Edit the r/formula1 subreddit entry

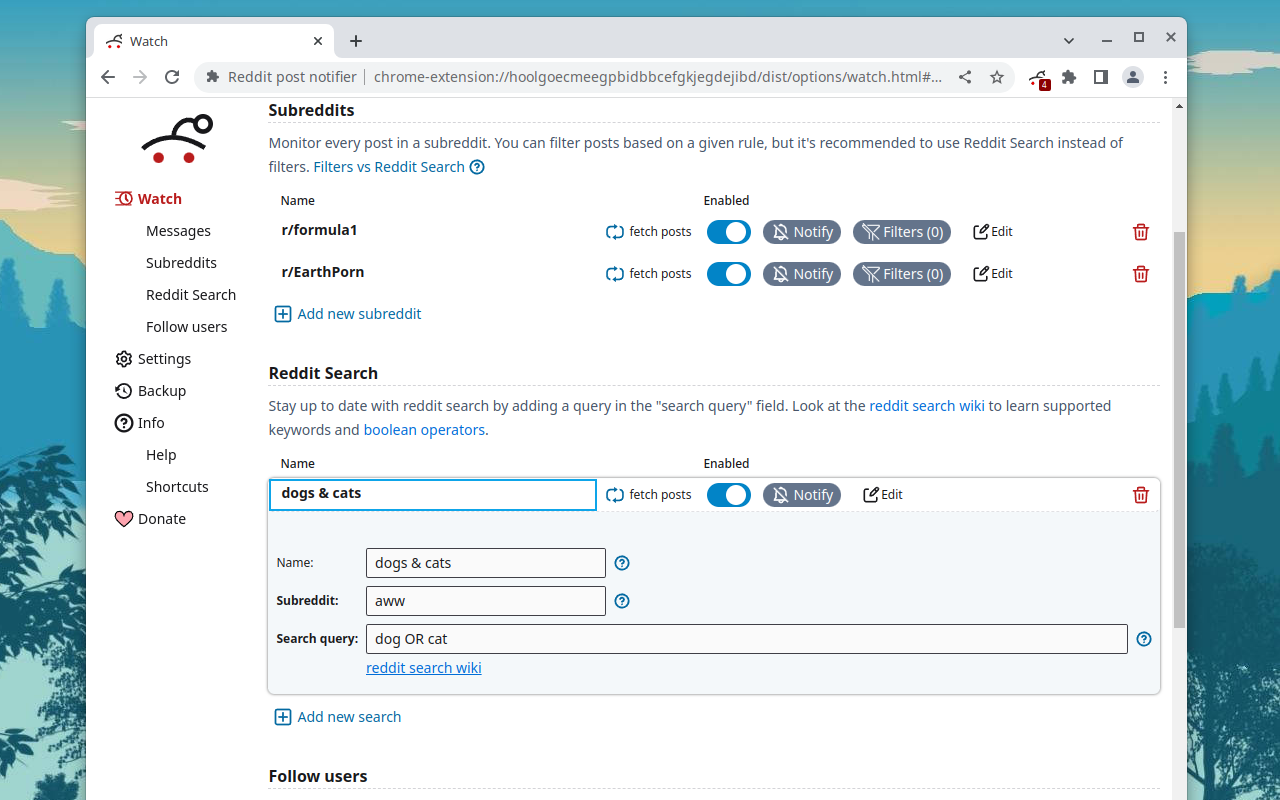(993, 232)
